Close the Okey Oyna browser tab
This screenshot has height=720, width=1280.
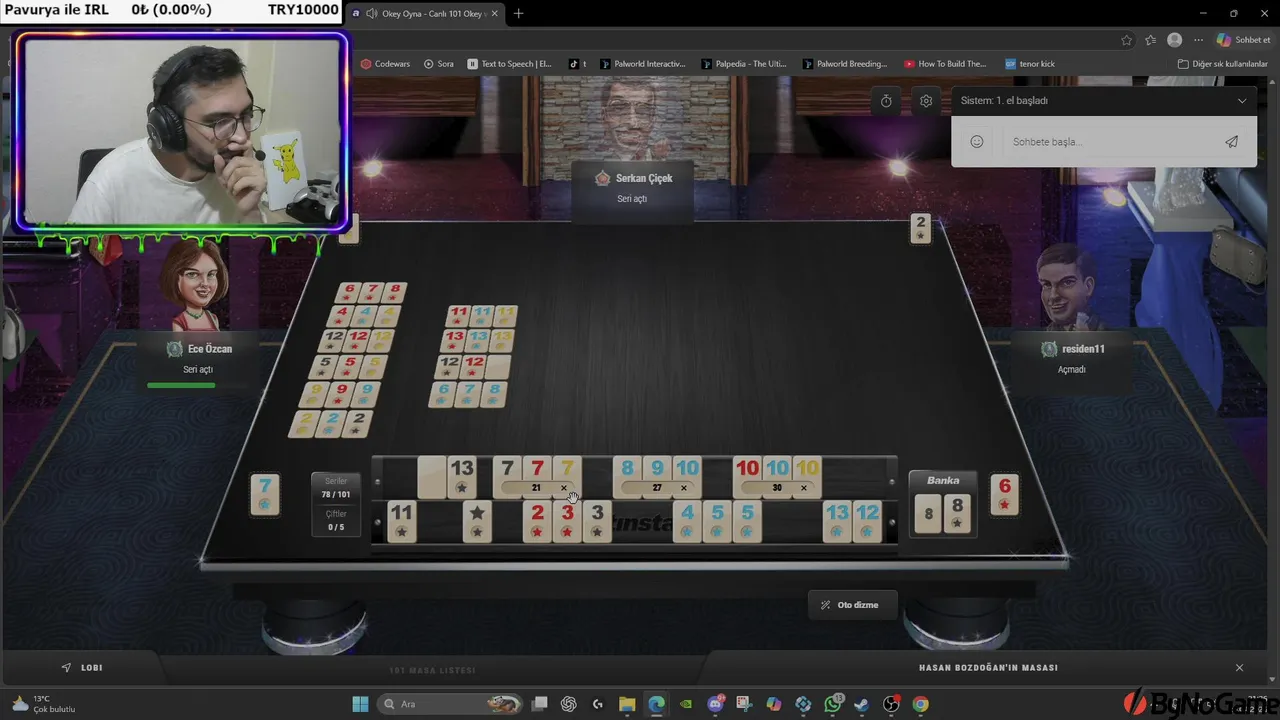(x=494, y=14)
